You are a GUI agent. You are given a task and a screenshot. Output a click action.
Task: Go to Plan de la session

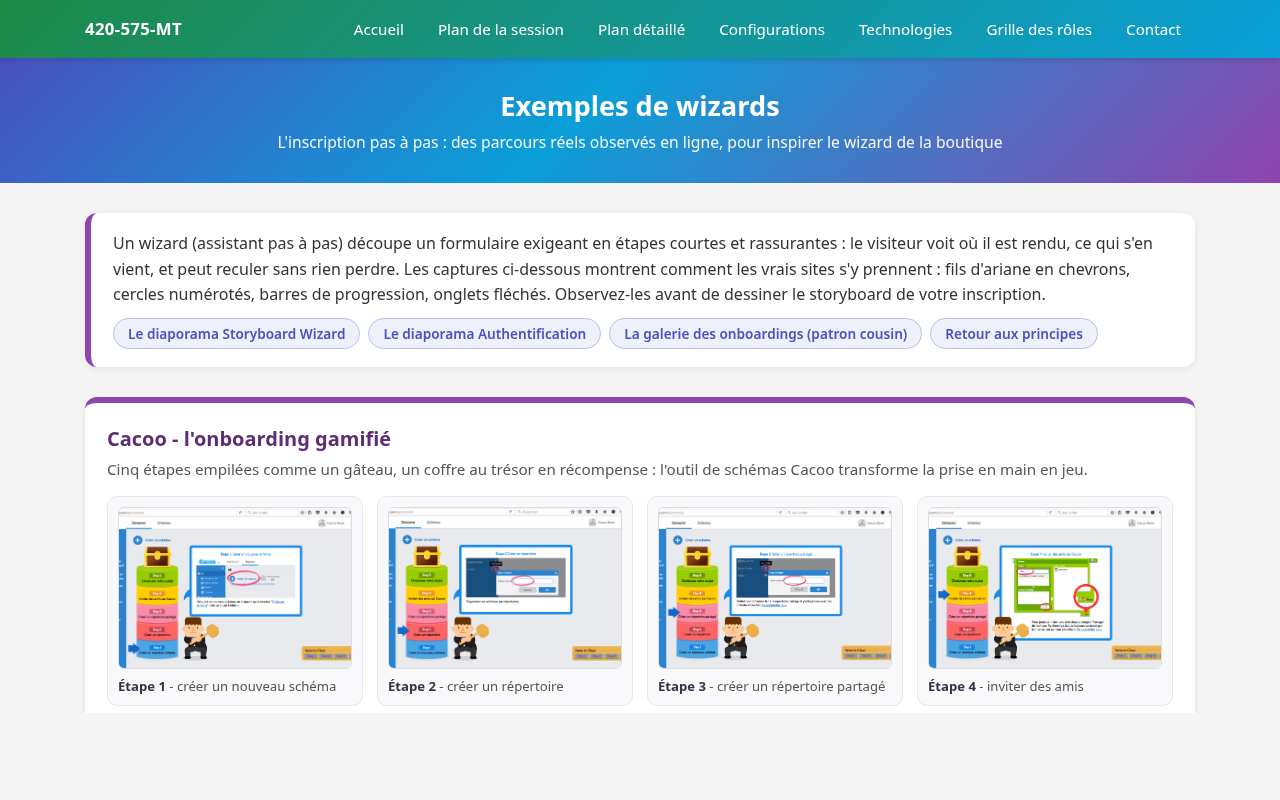coord(501,29)
